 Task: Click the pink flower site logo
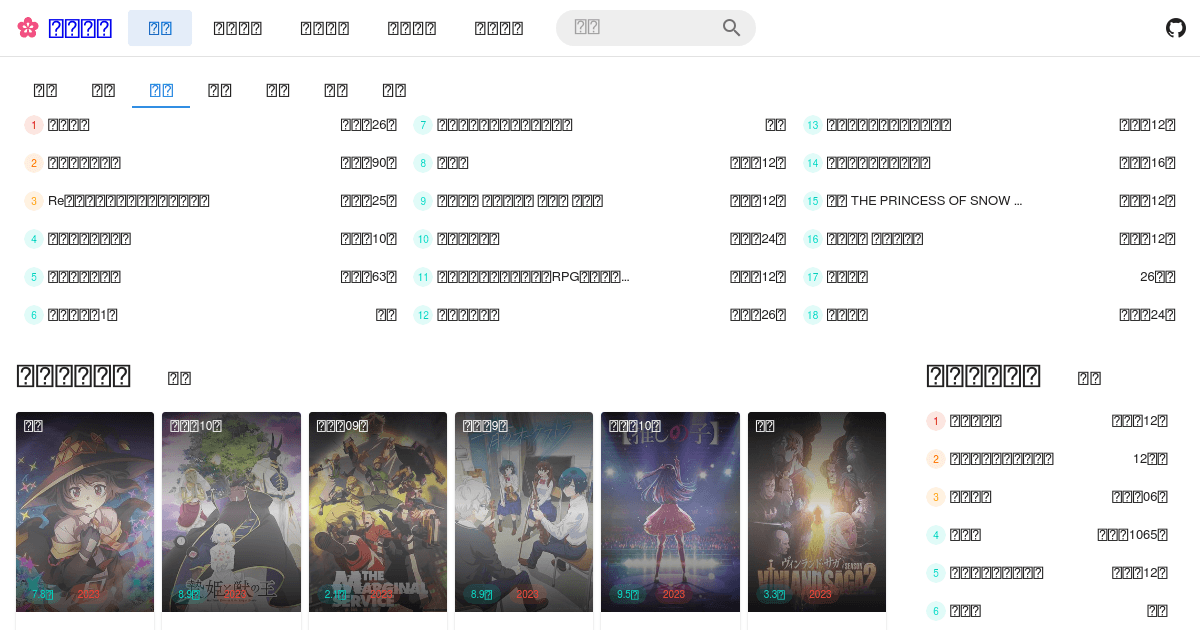[x=28, y=28]
